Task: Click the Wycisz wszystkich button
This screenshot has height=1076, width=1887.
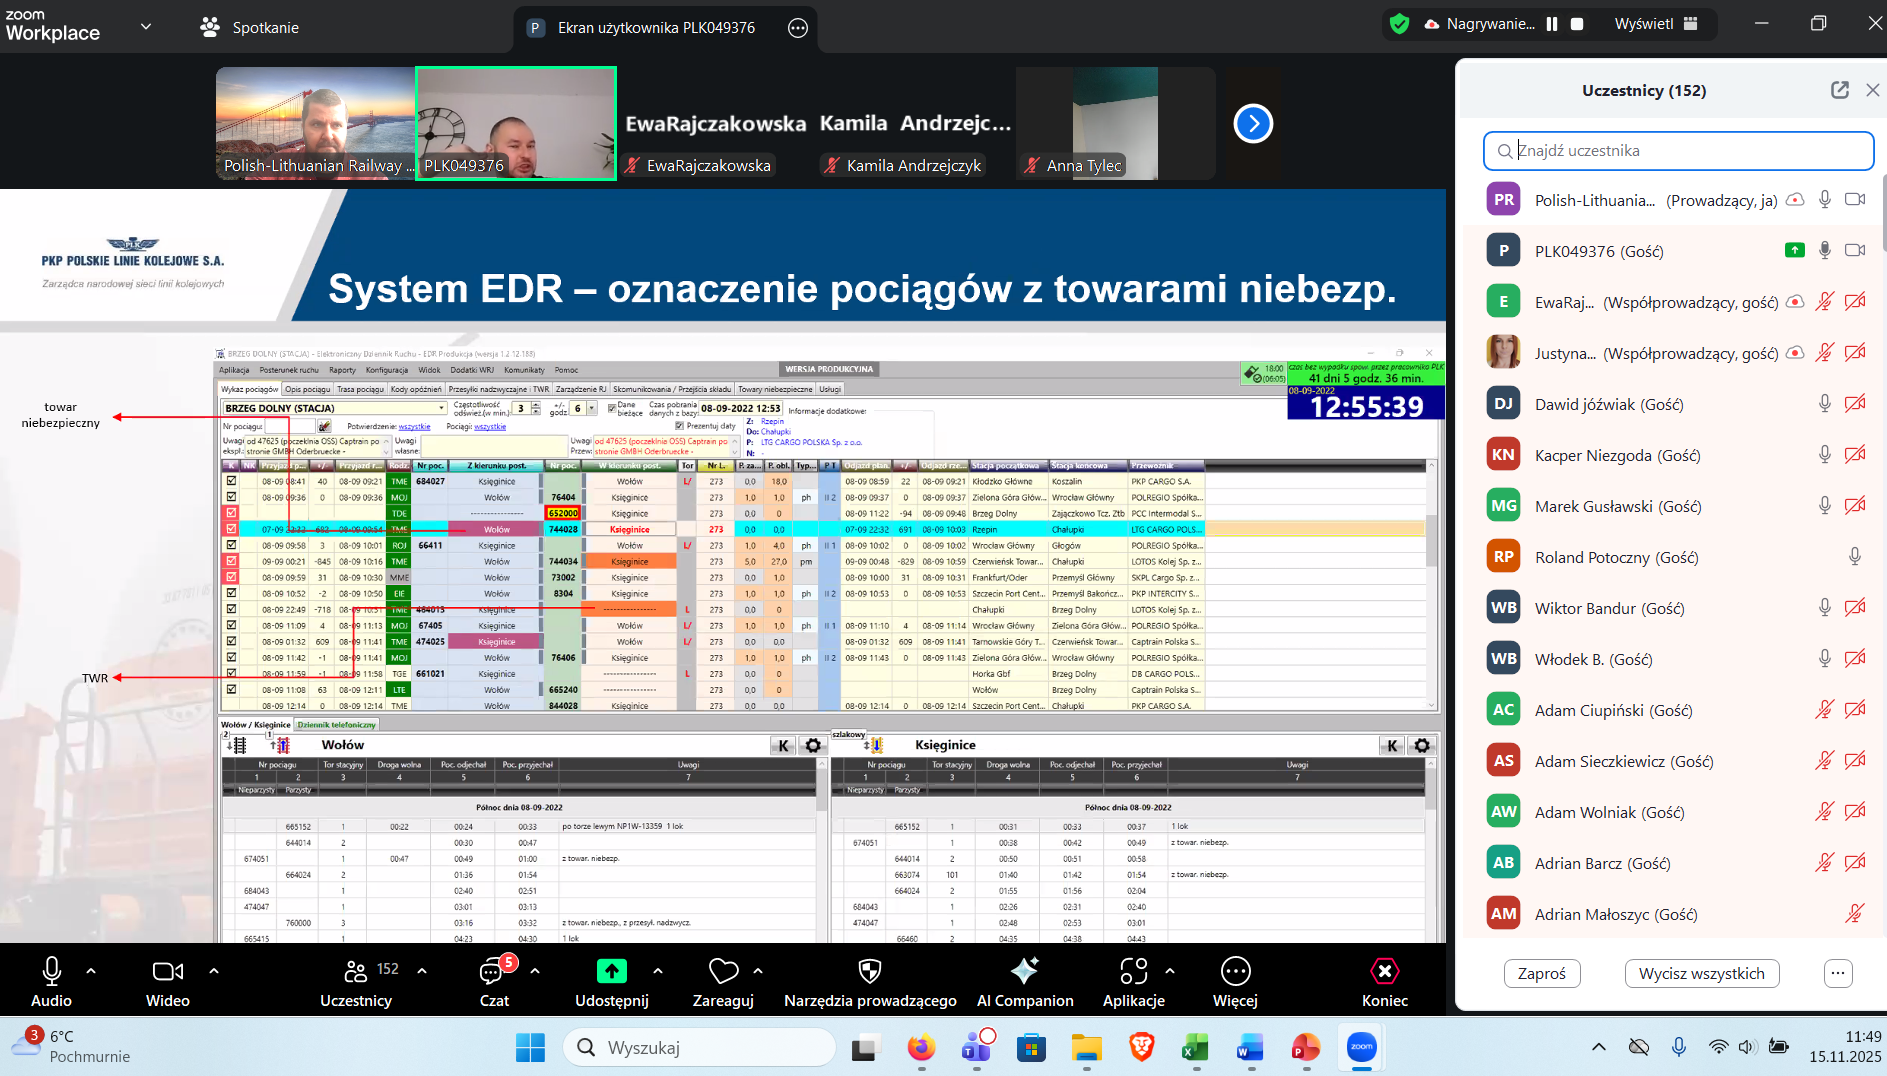Action: tap(1701, 973)
